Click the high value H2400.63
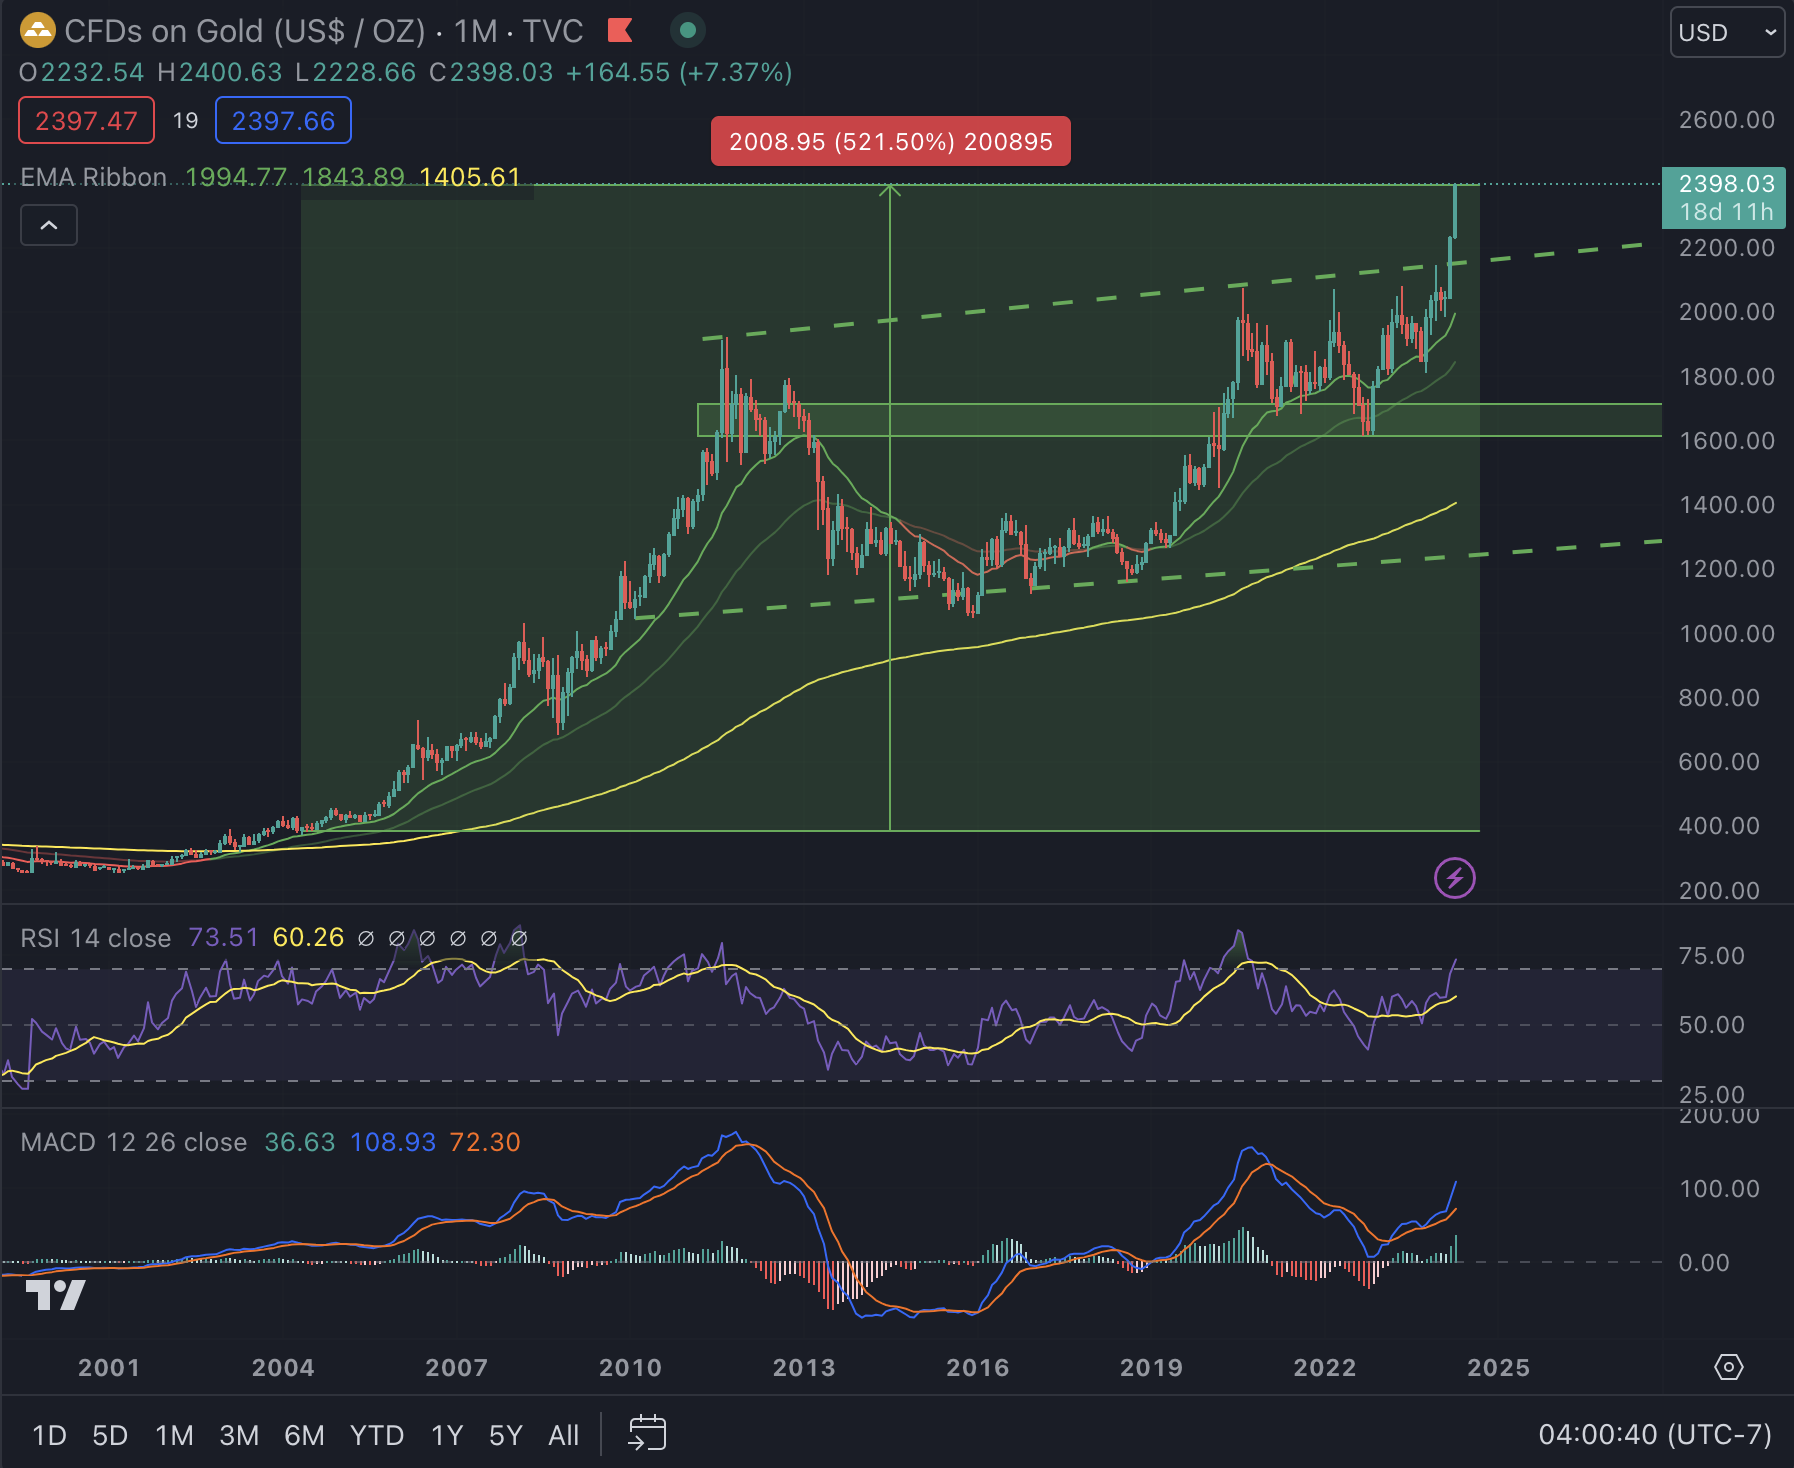This screenshot has height=1468, width=1794. [x=220, y=73]
